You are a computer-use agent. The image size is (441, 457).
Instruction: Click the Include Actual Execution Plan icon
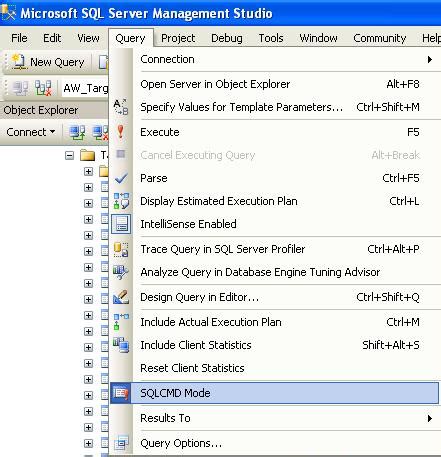coord(121,322)
